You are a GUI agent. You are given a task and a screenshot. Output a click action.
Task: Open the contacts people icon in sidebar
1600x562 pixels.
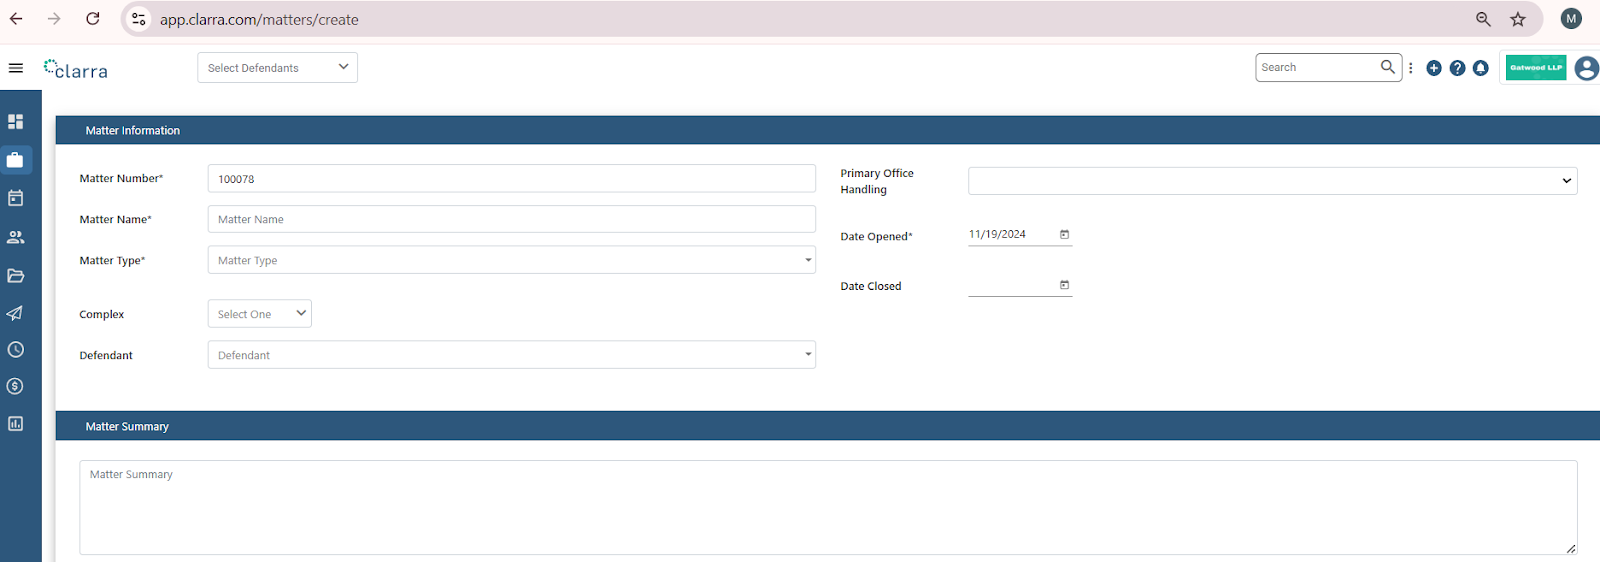(16, 237)
